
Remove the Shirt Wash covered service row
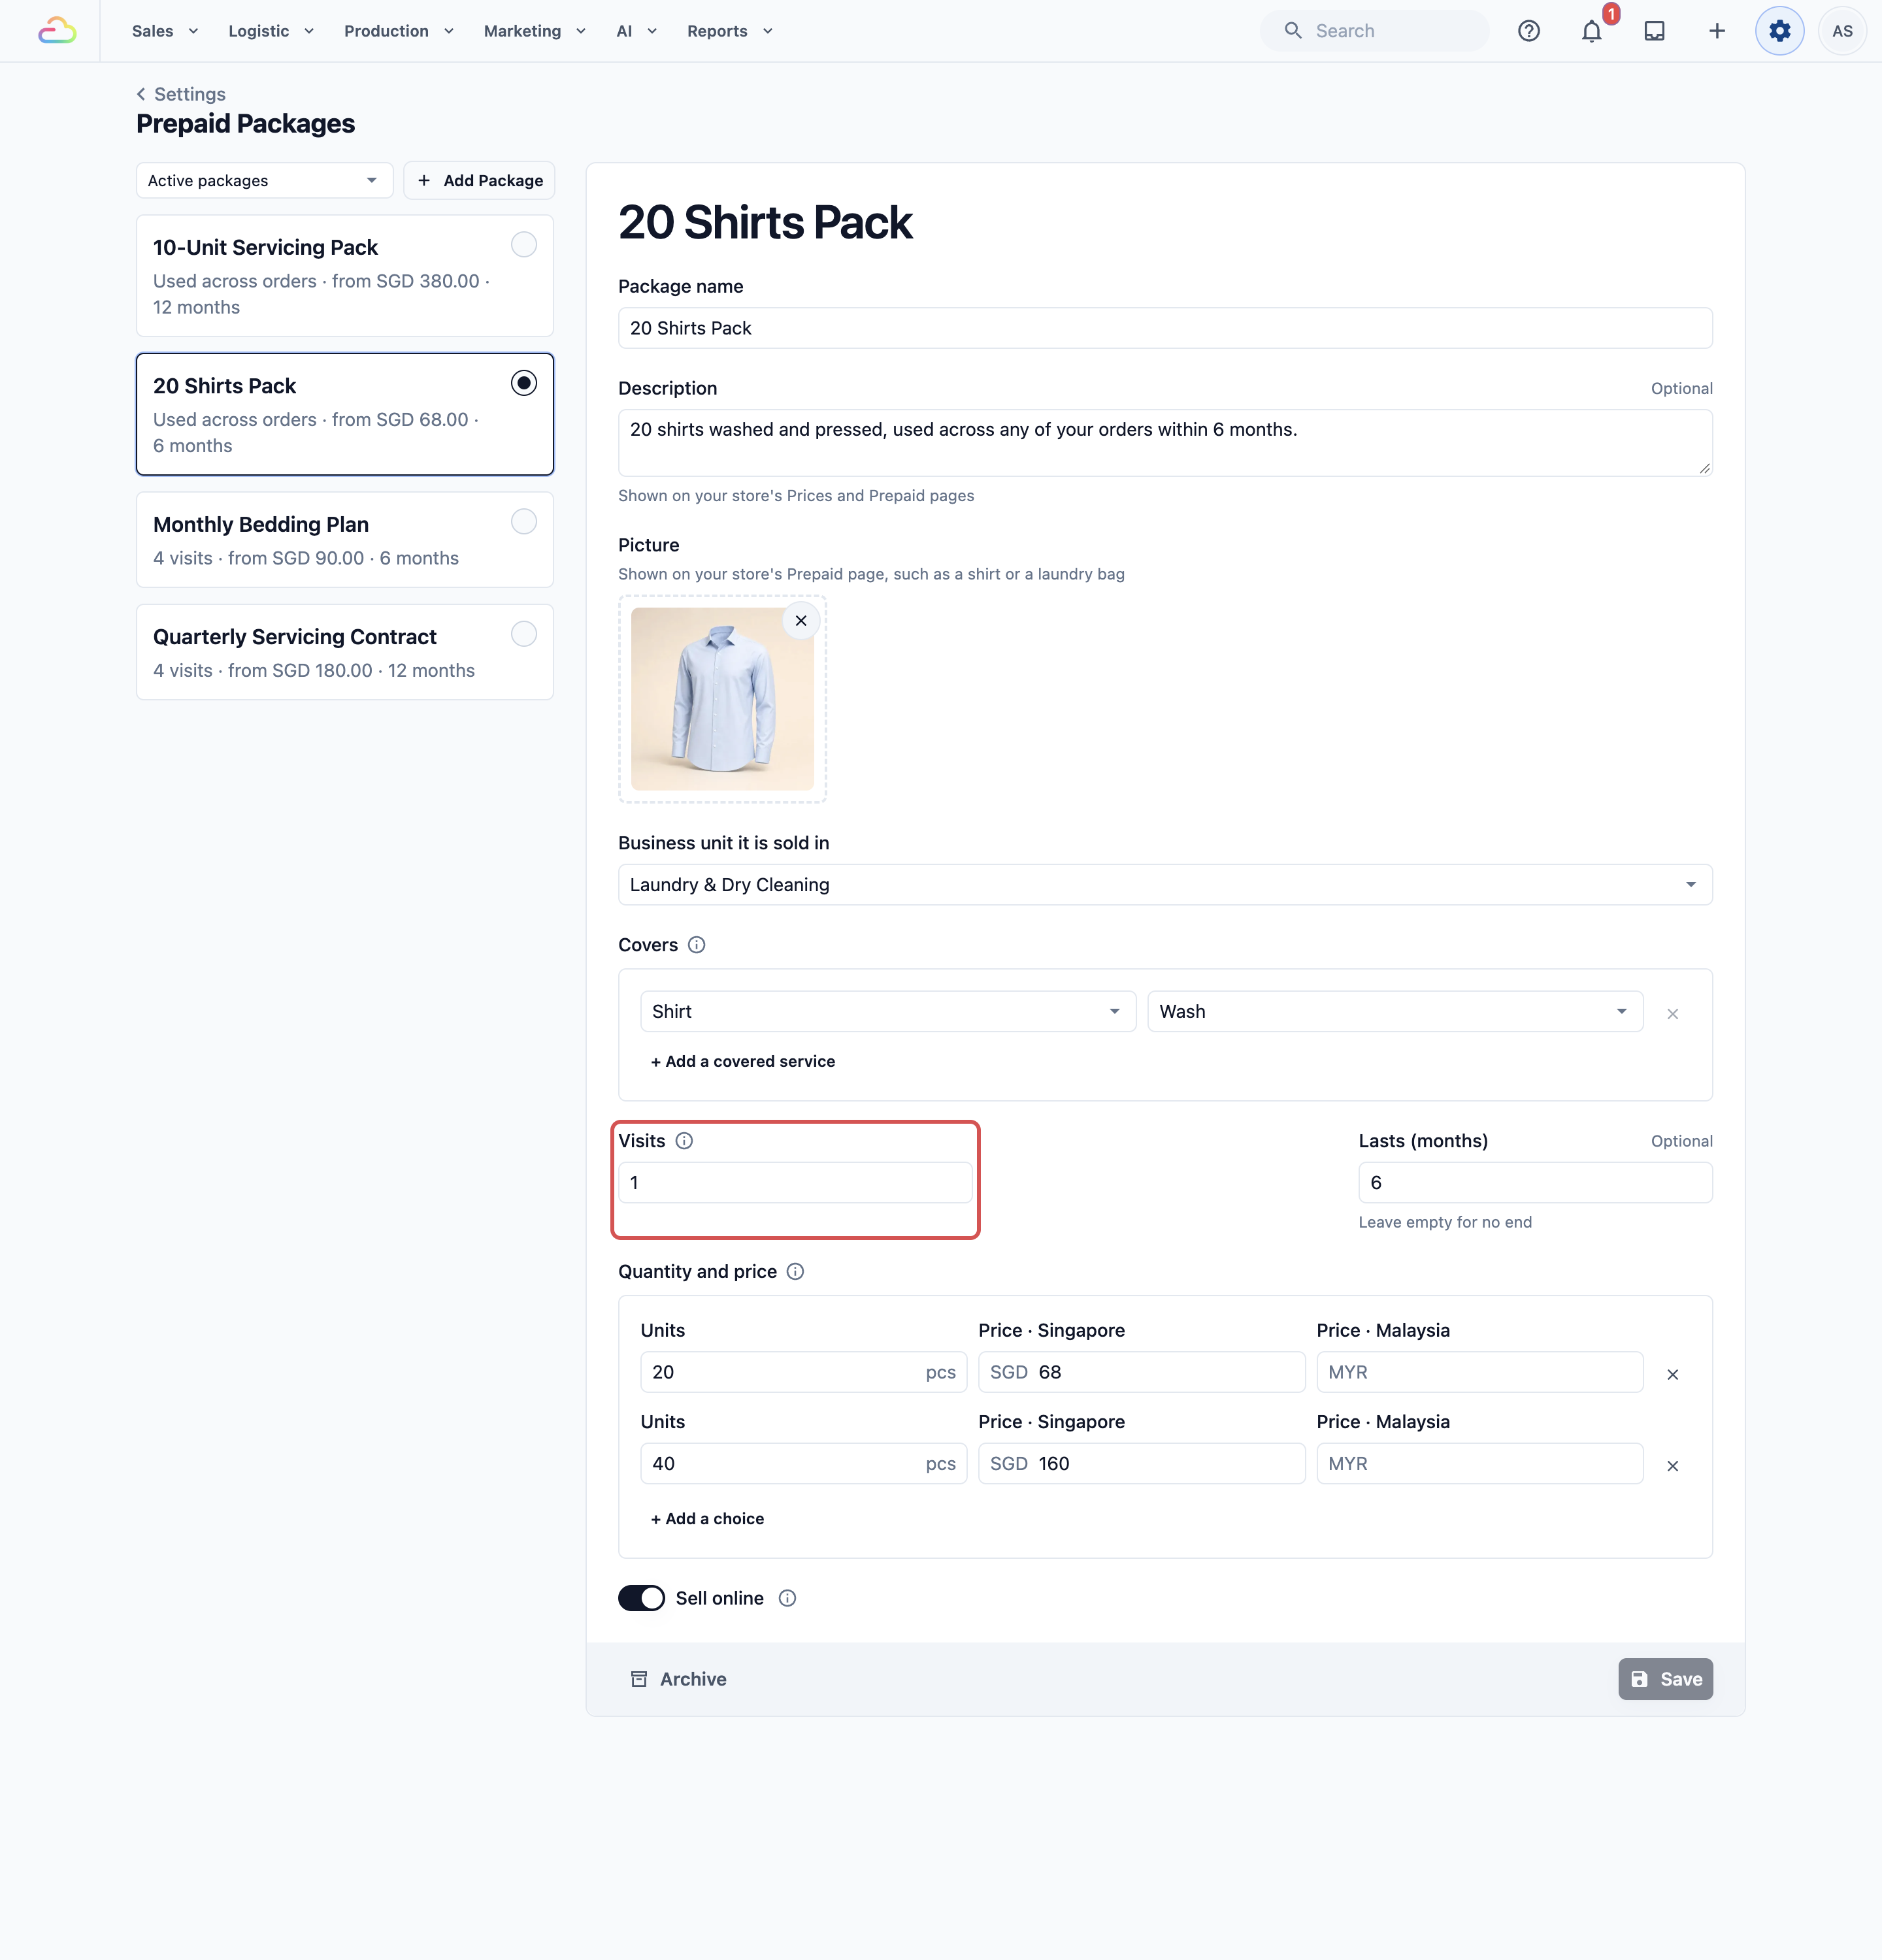point(1672,1014)
